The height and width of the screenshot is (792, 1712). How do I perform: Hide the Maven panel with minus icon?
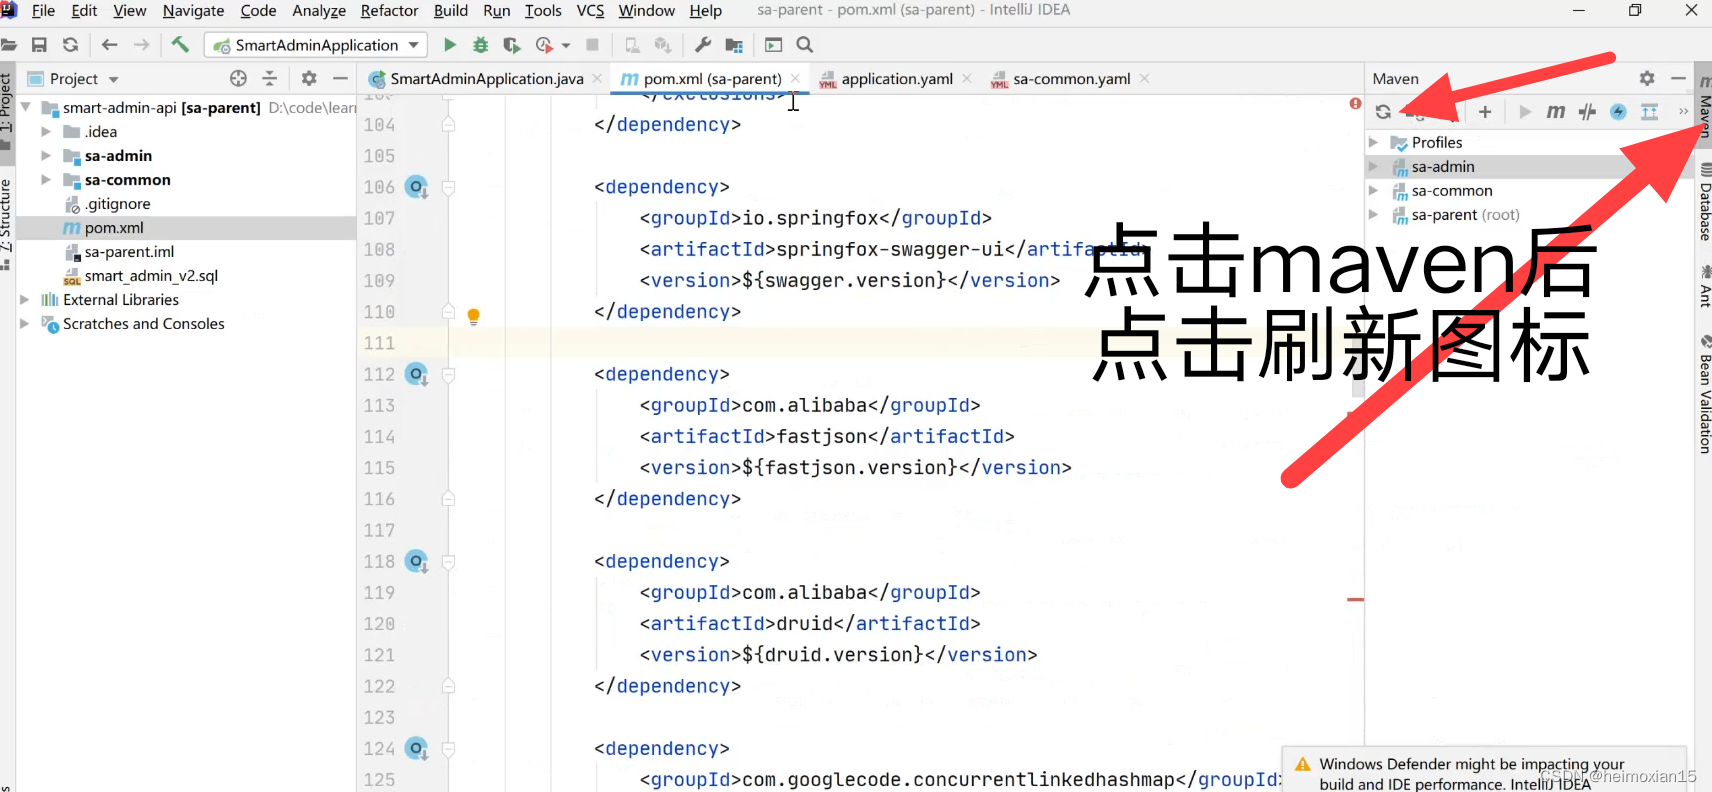tap(1678, 78)
